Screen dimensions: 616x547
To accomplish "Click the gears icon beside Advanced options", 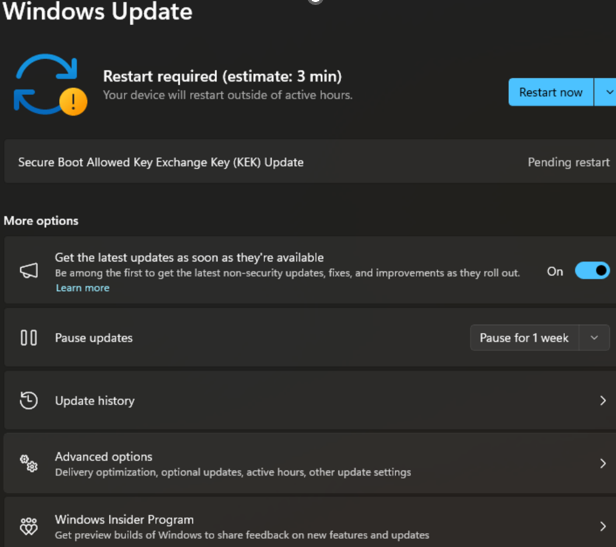I will pyautogui.click(x=29, y=463).
